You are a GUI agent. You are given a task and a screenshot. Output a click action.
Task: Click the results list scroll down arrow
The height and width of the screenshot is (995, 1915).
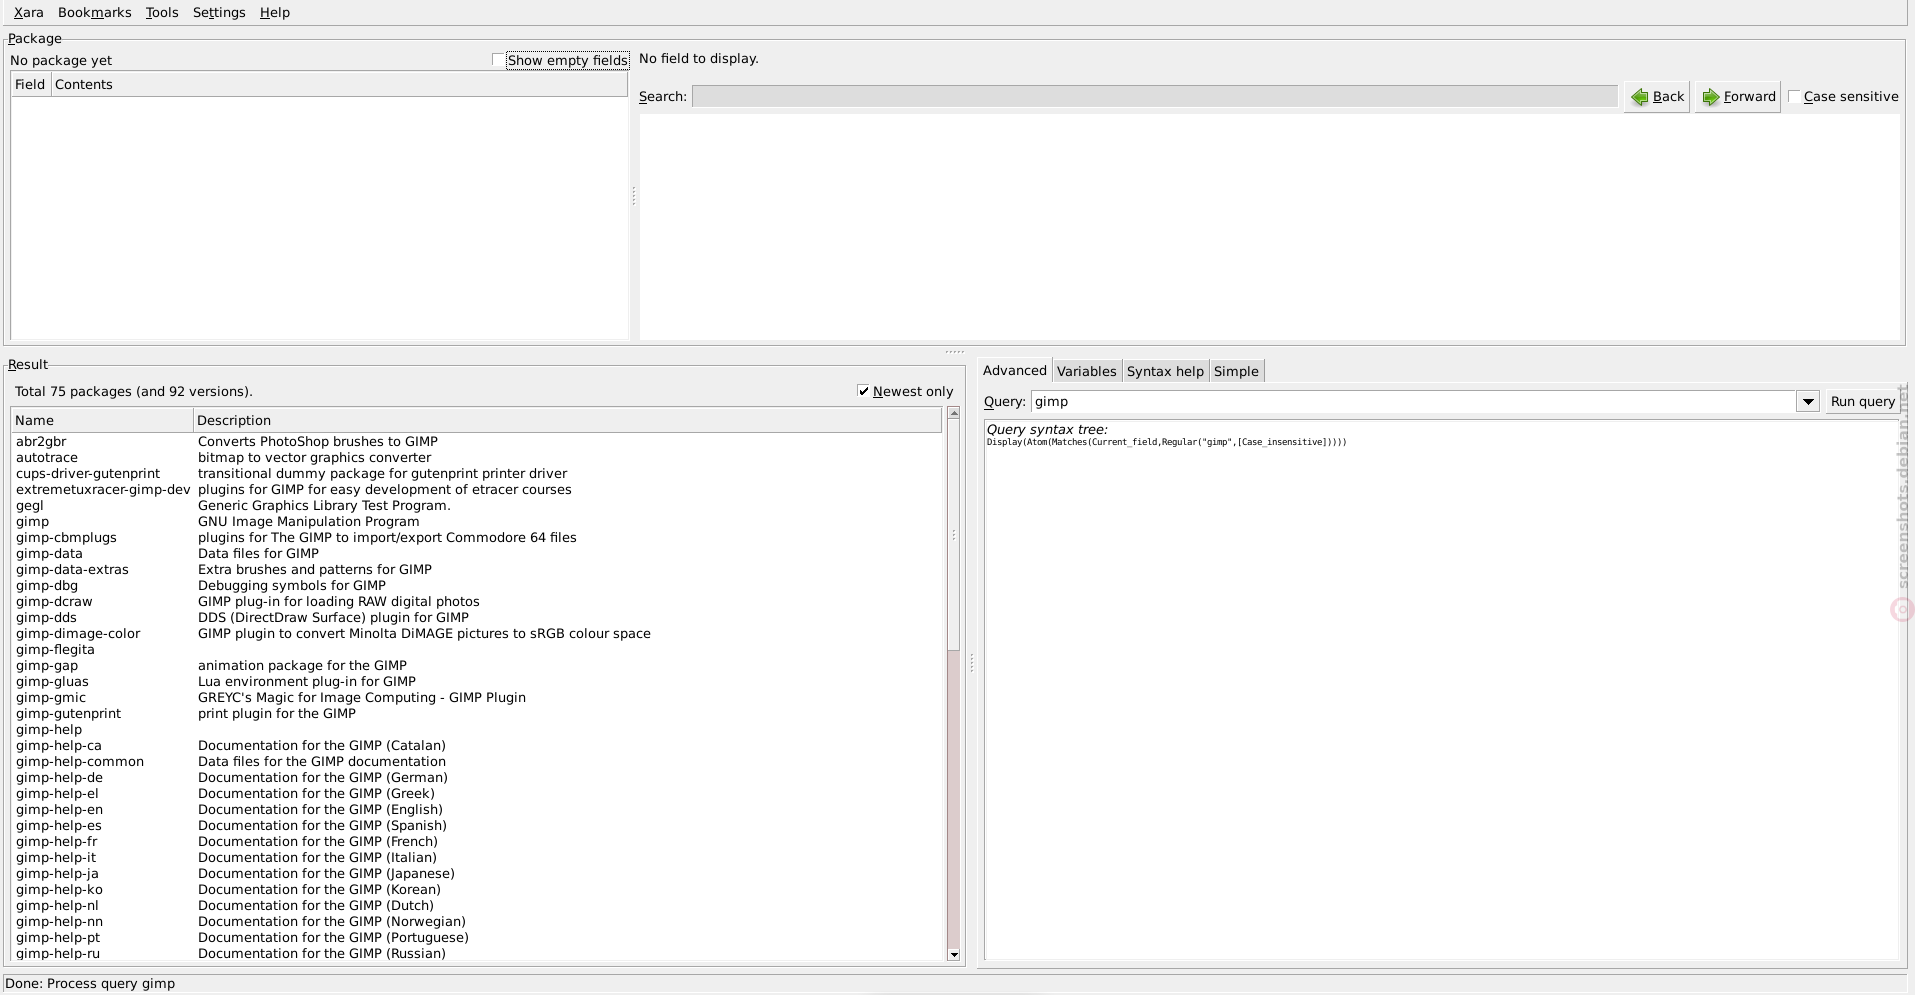(954, 954)
